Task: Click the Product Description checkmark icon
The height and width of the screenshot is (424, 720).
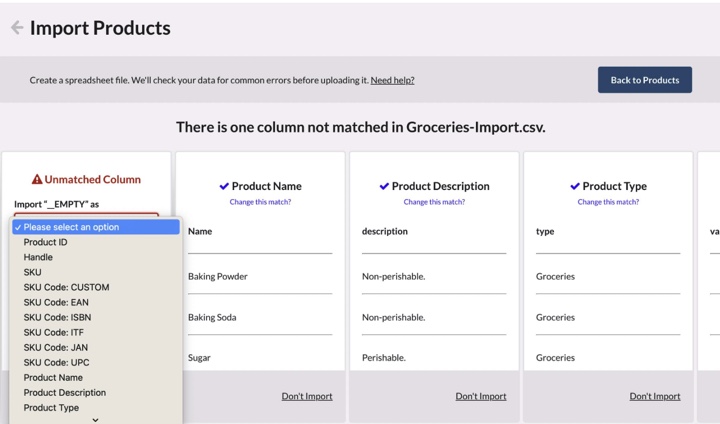Action: (384, 186)
